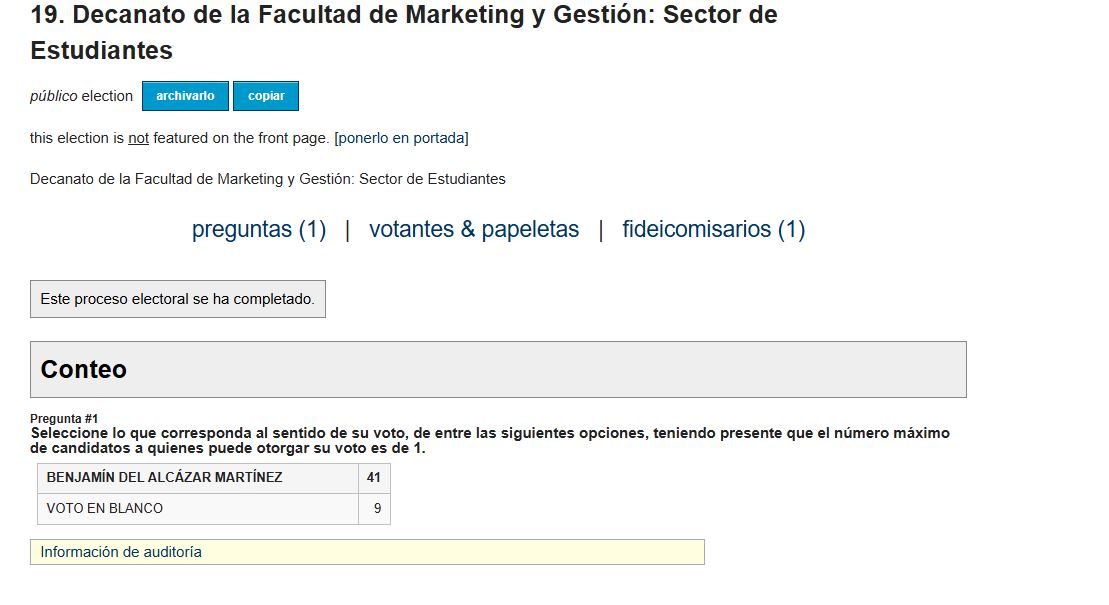Click 'featured on the front page' text
The height and width of the screenshot is (605, 1109).
(241, 138)
